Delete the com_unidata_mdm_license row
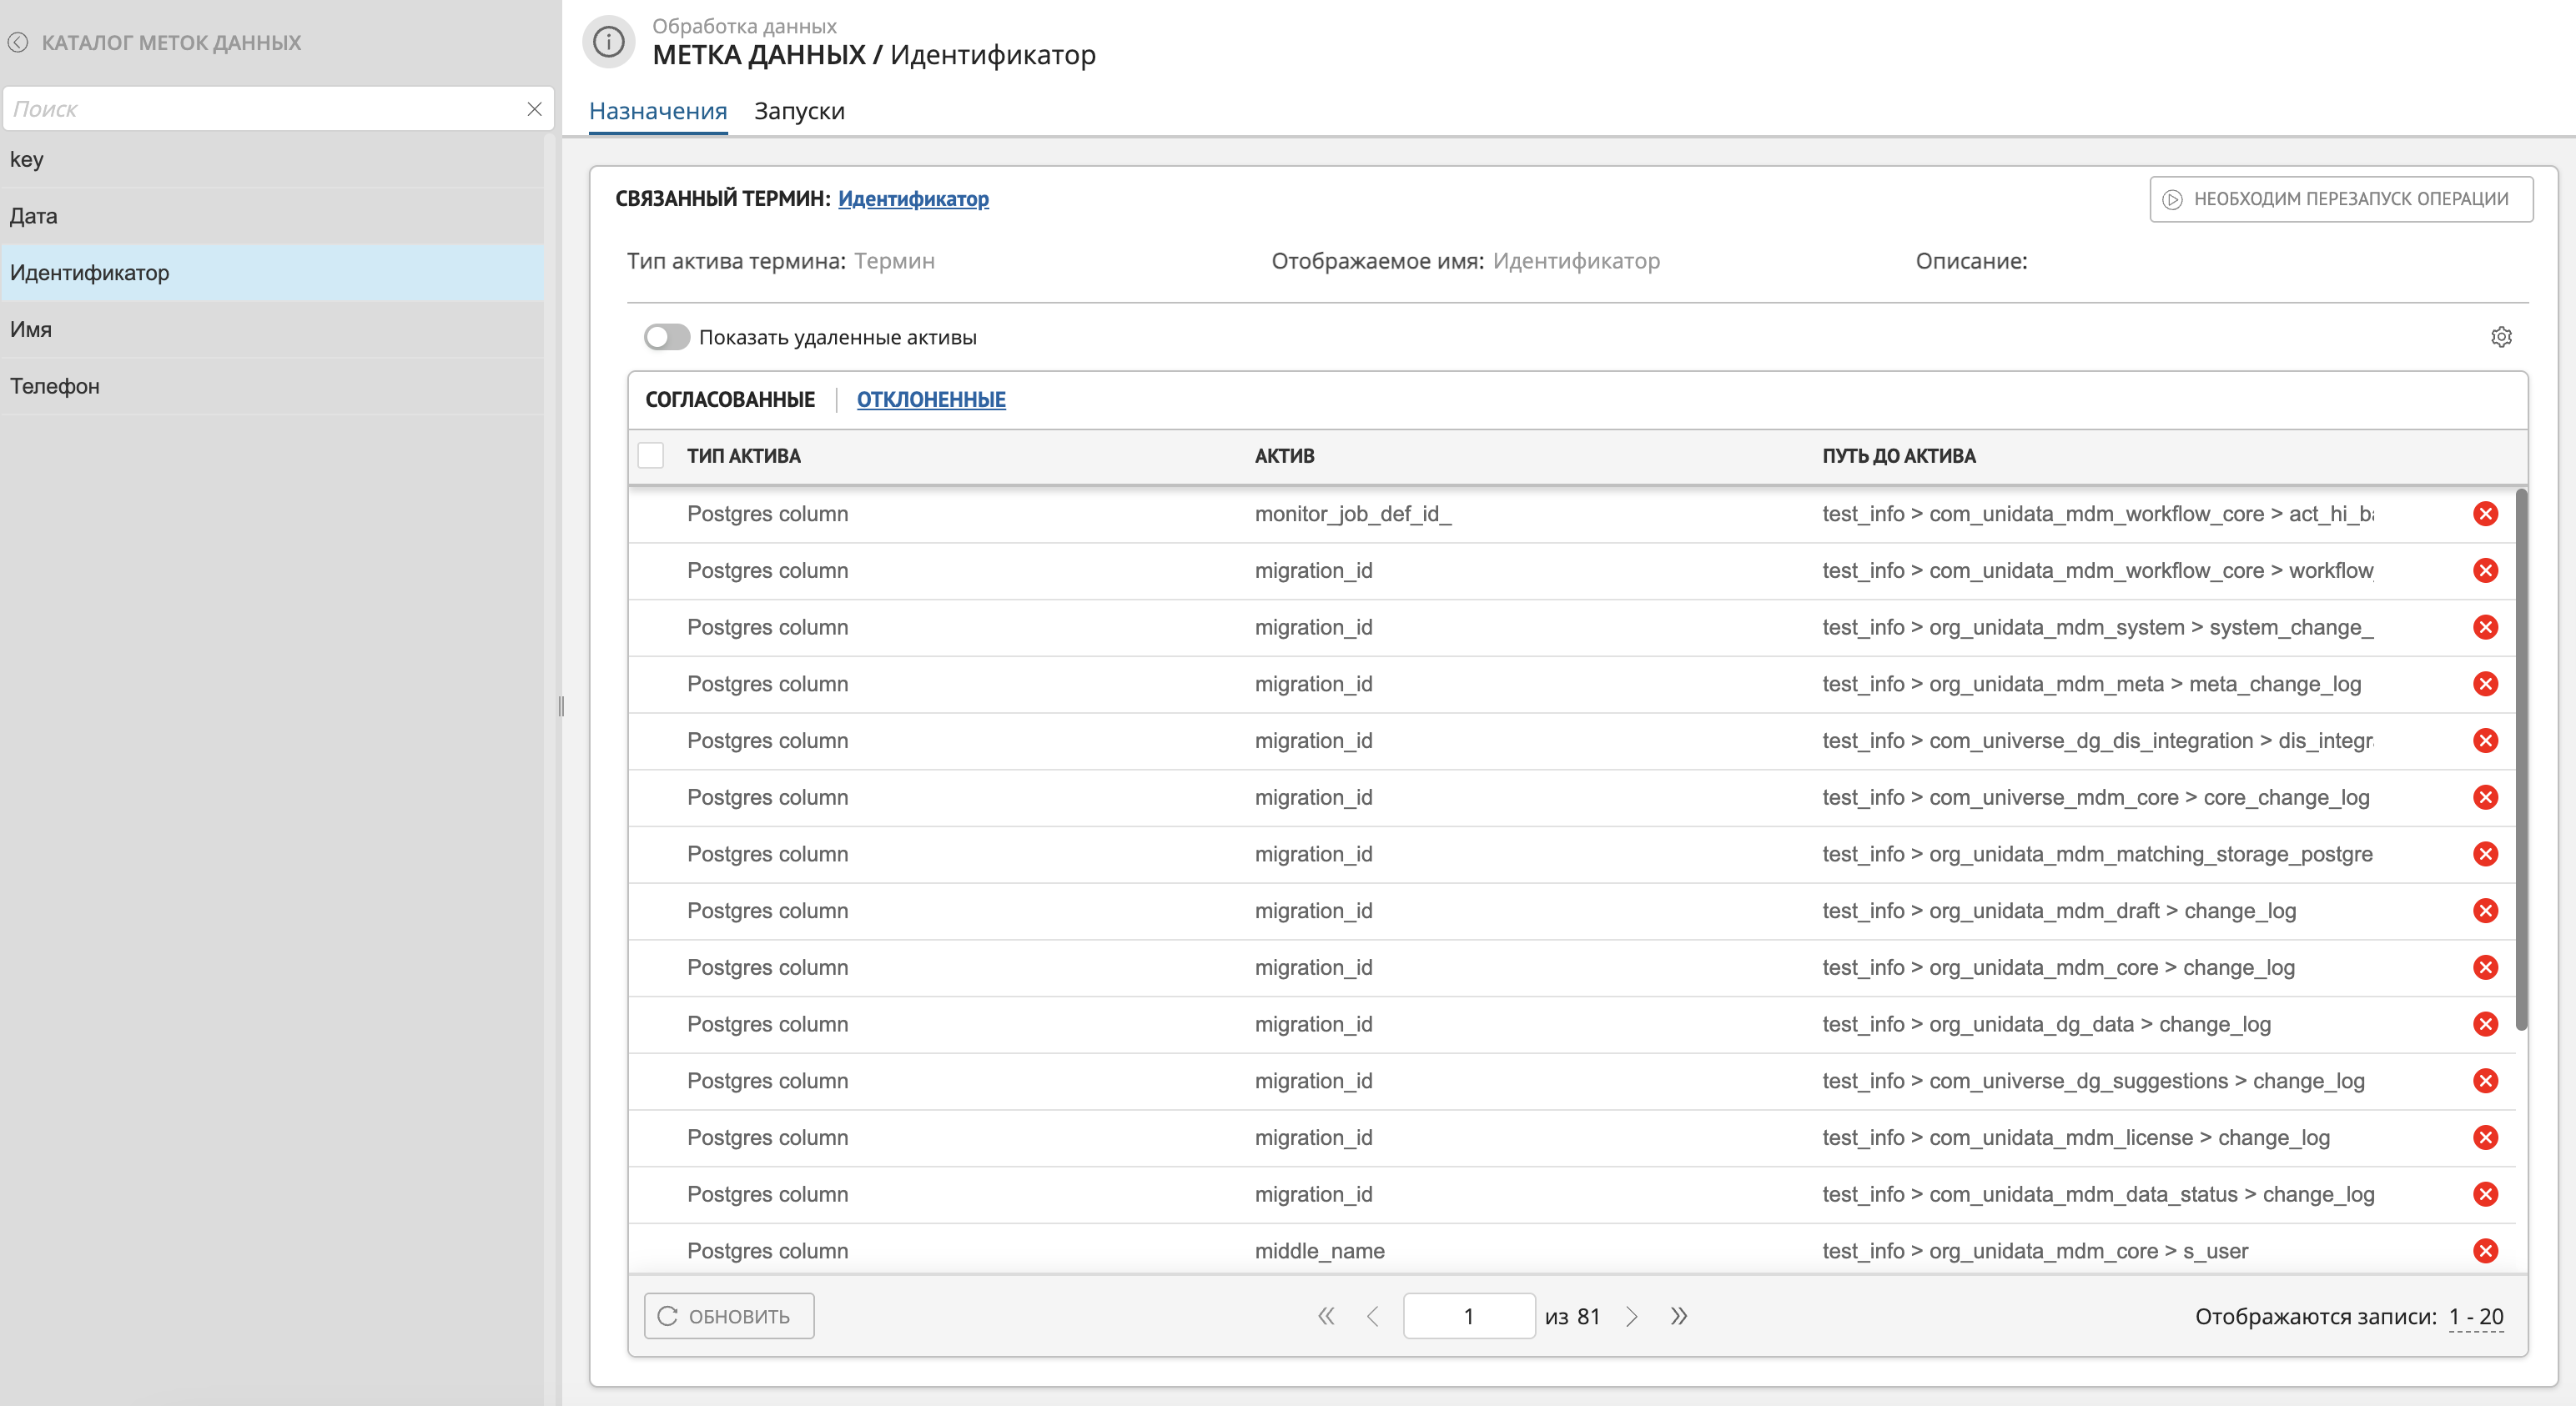This screenshot has width=2576, height=1406. click(x=2485, y=1137)
